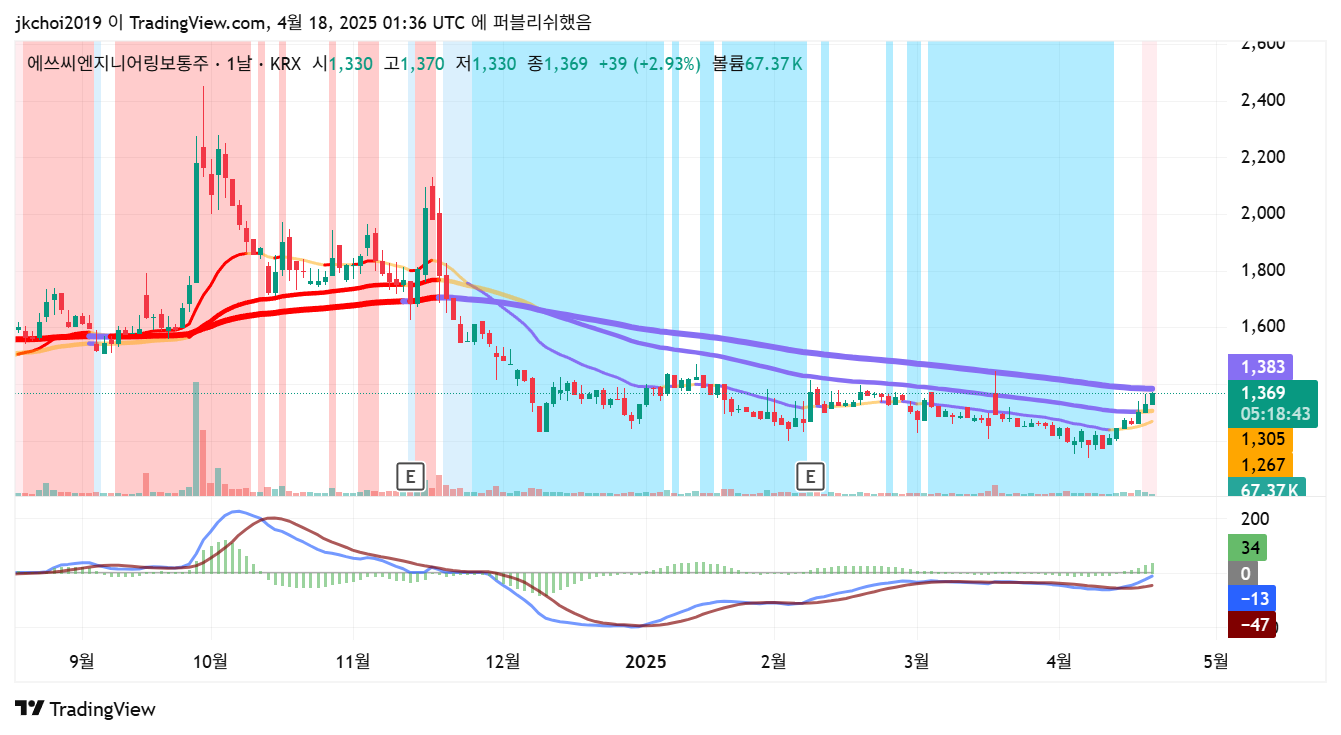Click the +39 (+2.93%) change value
This screenshot has width=1341, height=735.
(650, 64)
